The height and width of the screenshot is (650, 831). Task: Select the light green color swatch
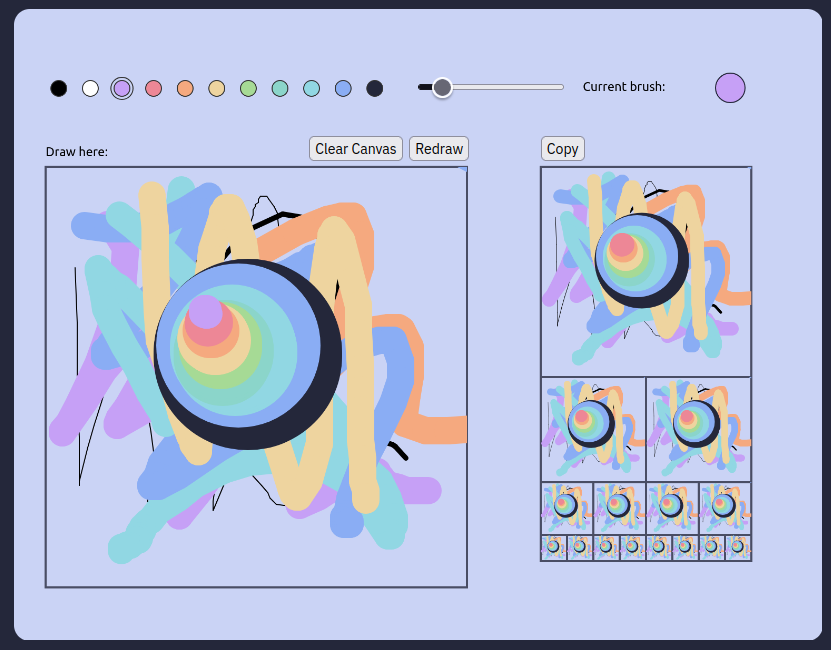(x=248, y=88)
